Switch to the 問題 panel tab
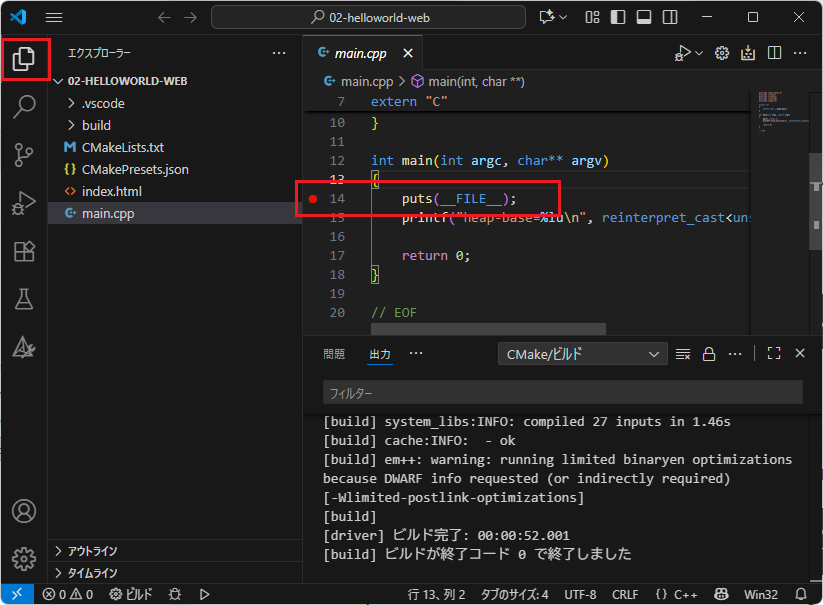Image resolution: width=823 pixels, height=605 pixels. (334, 354)
